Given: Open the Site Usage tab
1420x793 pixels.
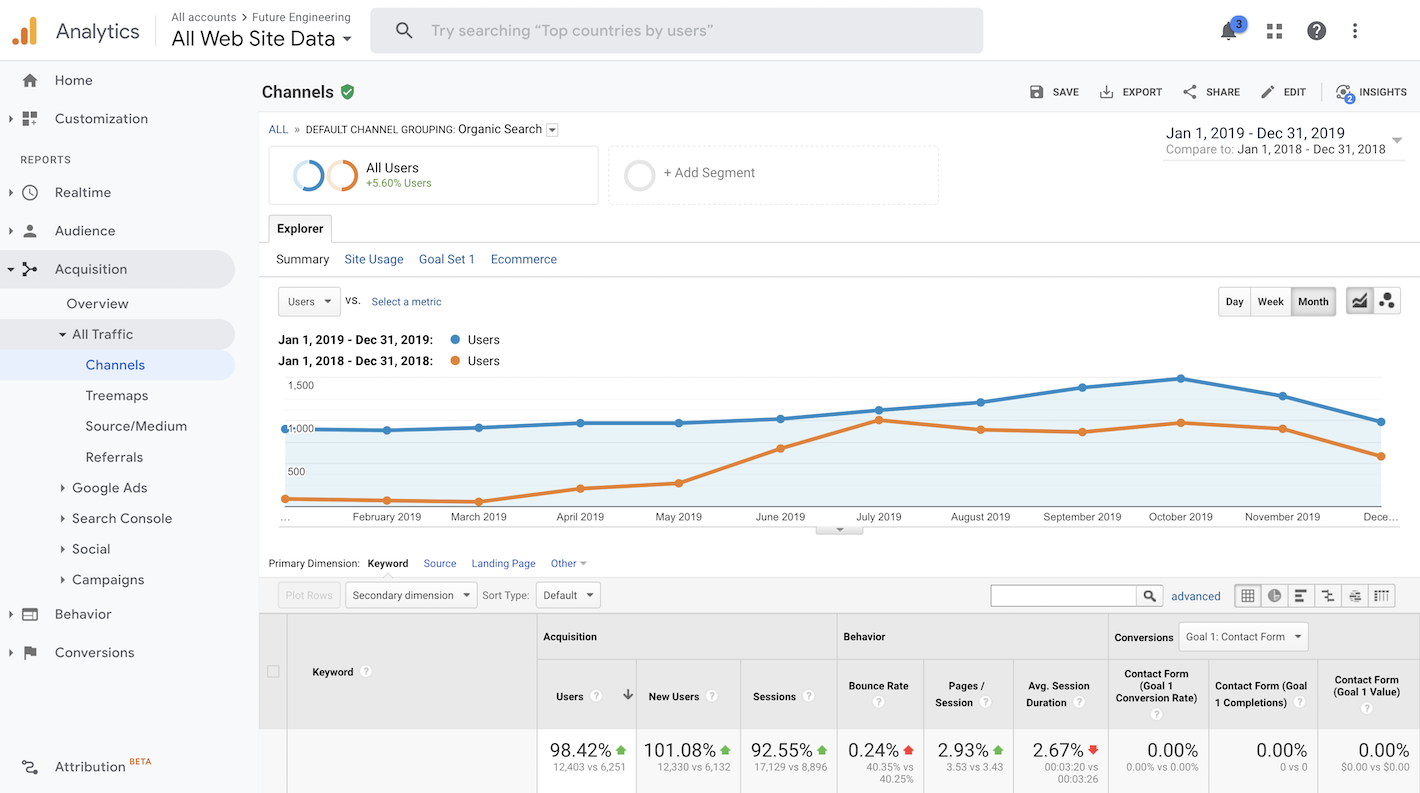Looking at the screenshot, I should [373, 259].
